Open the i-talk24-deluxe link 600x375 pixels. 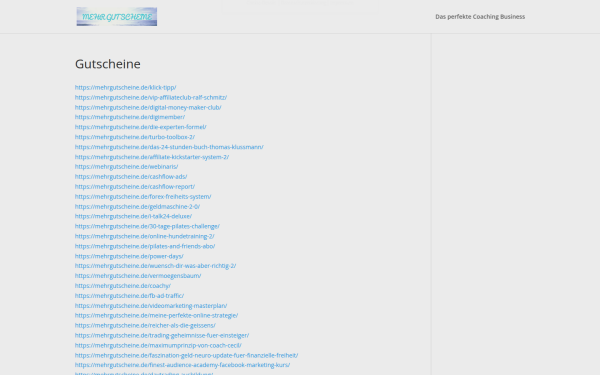coord(134,216)
